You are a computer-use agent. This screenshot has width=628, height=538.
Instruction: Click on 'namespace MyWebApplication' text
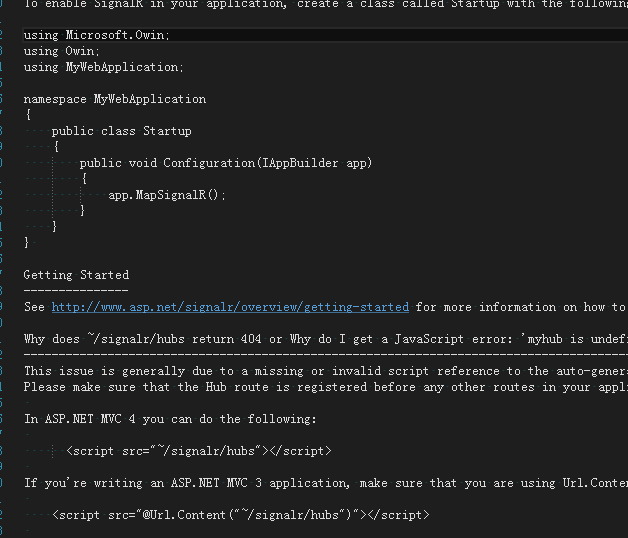(115, 99)
